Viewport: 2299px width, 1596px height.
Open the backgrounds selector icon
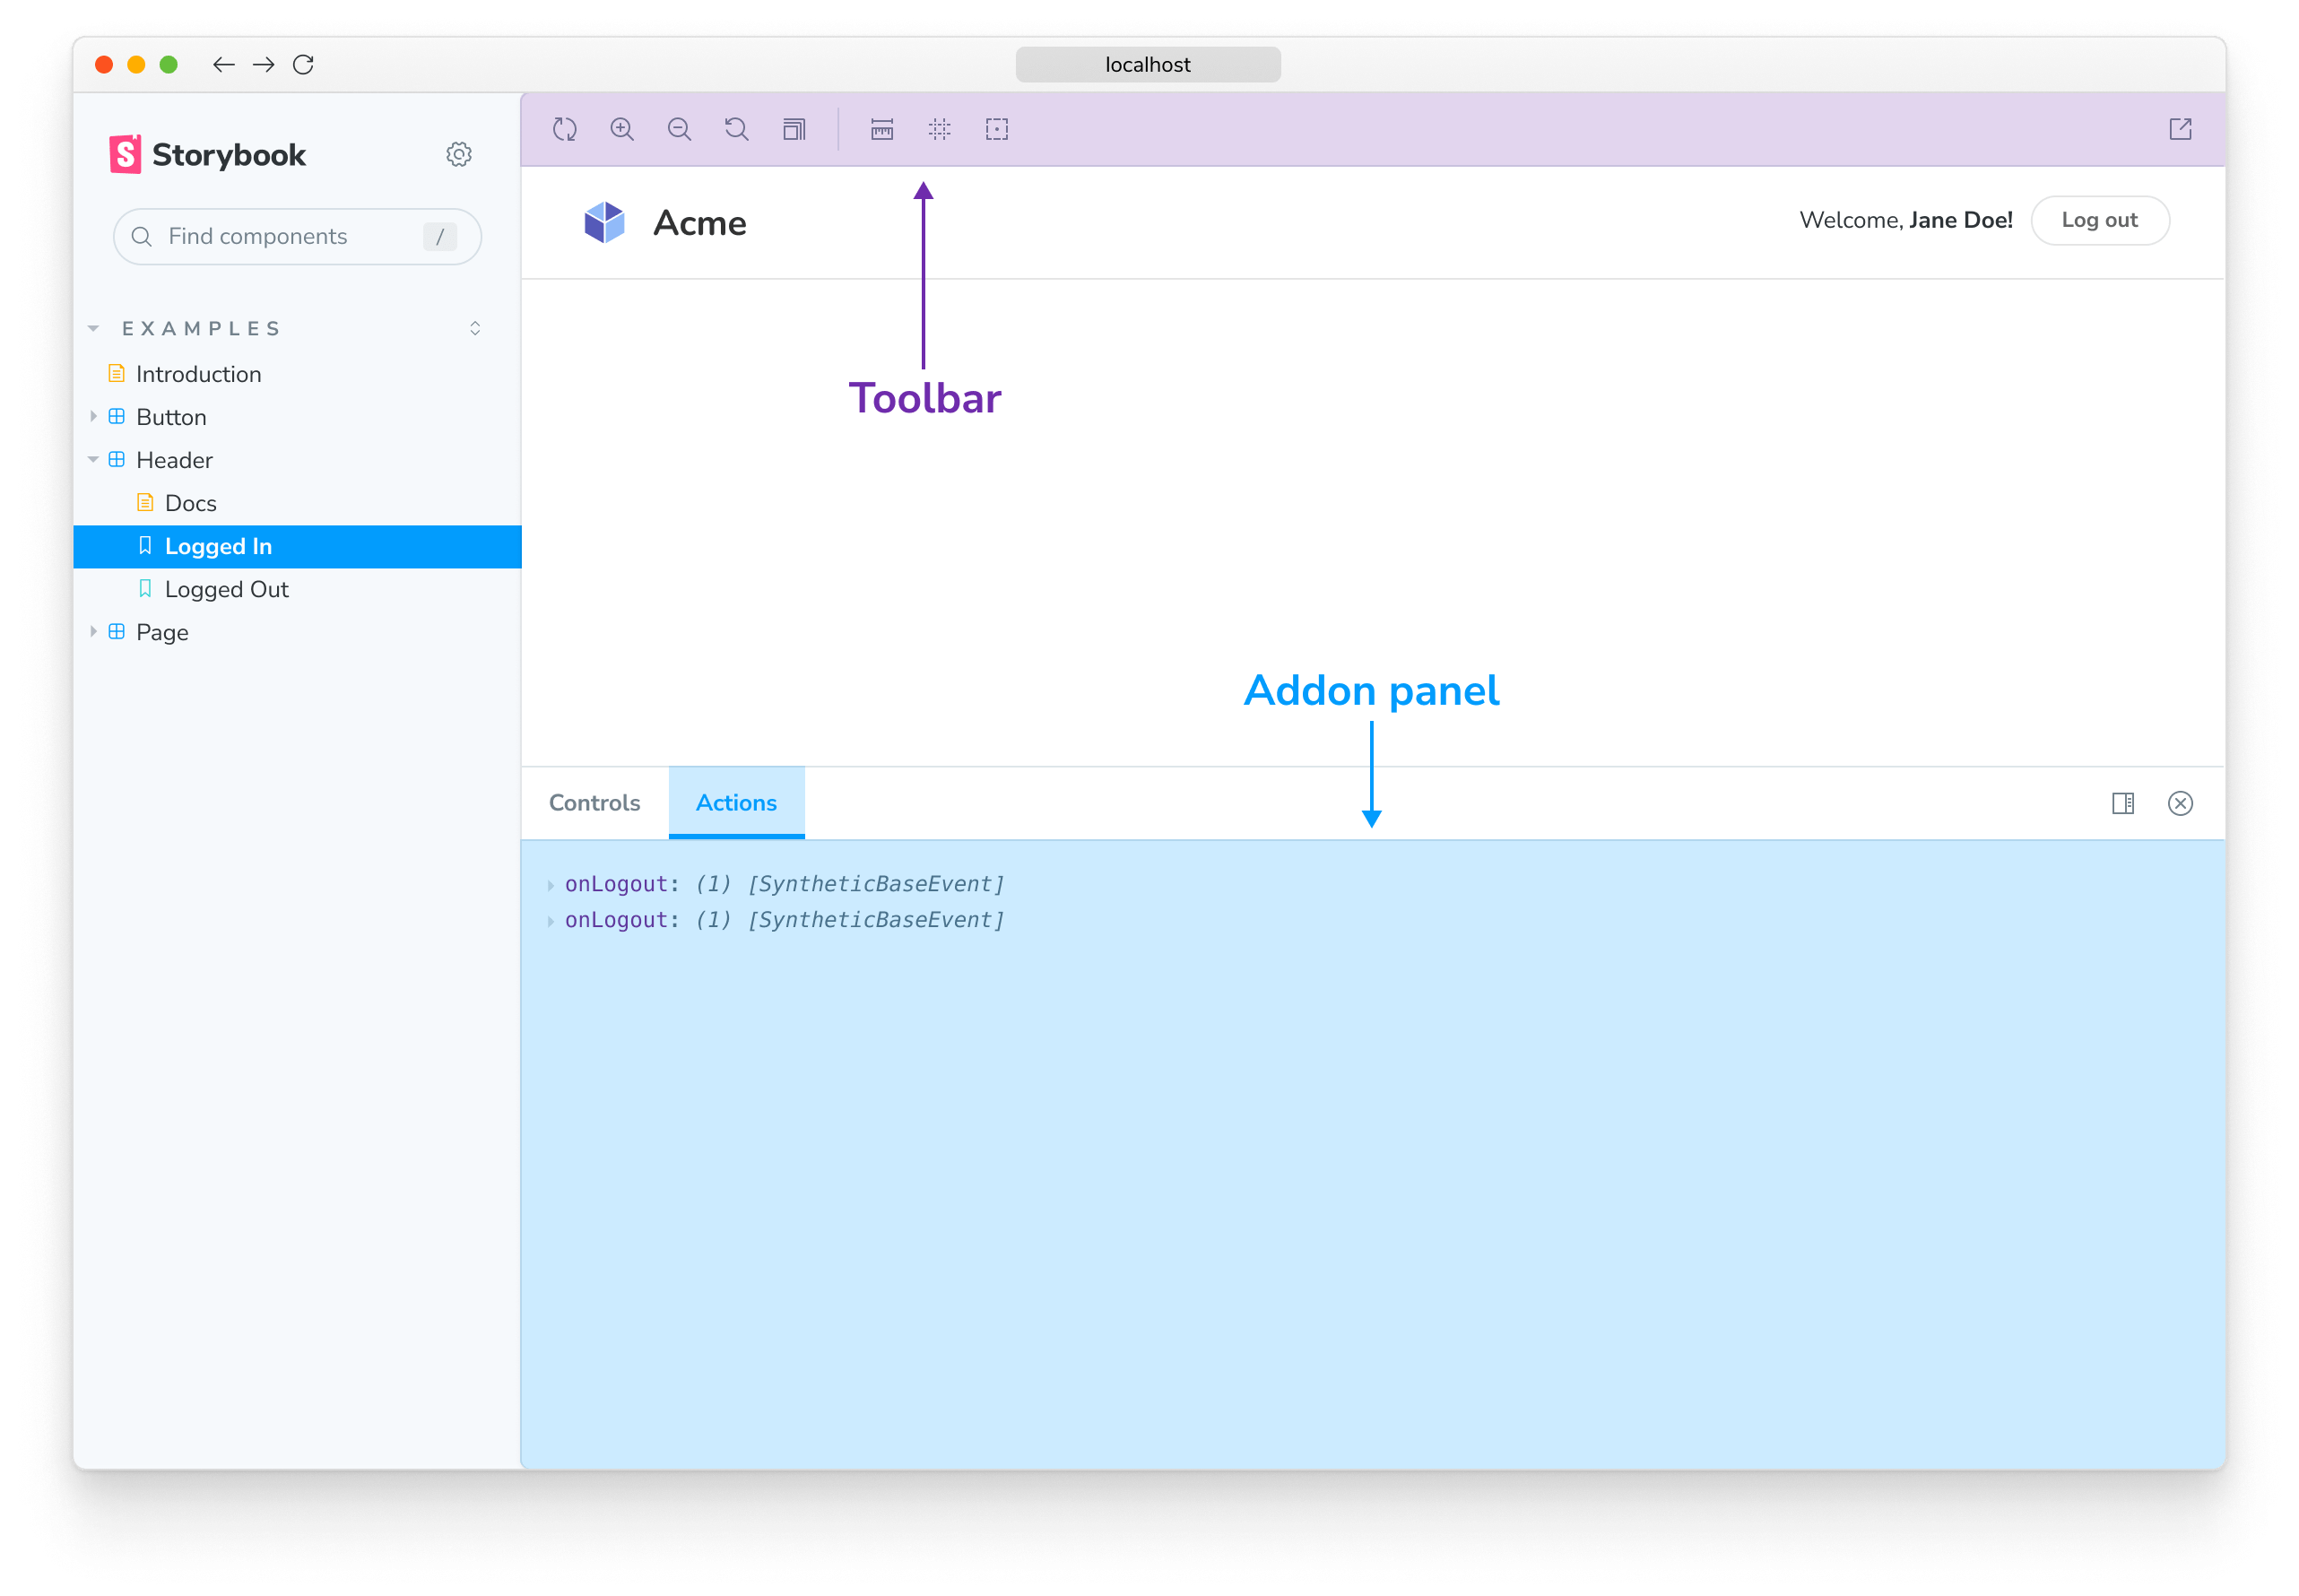(794, 129)
